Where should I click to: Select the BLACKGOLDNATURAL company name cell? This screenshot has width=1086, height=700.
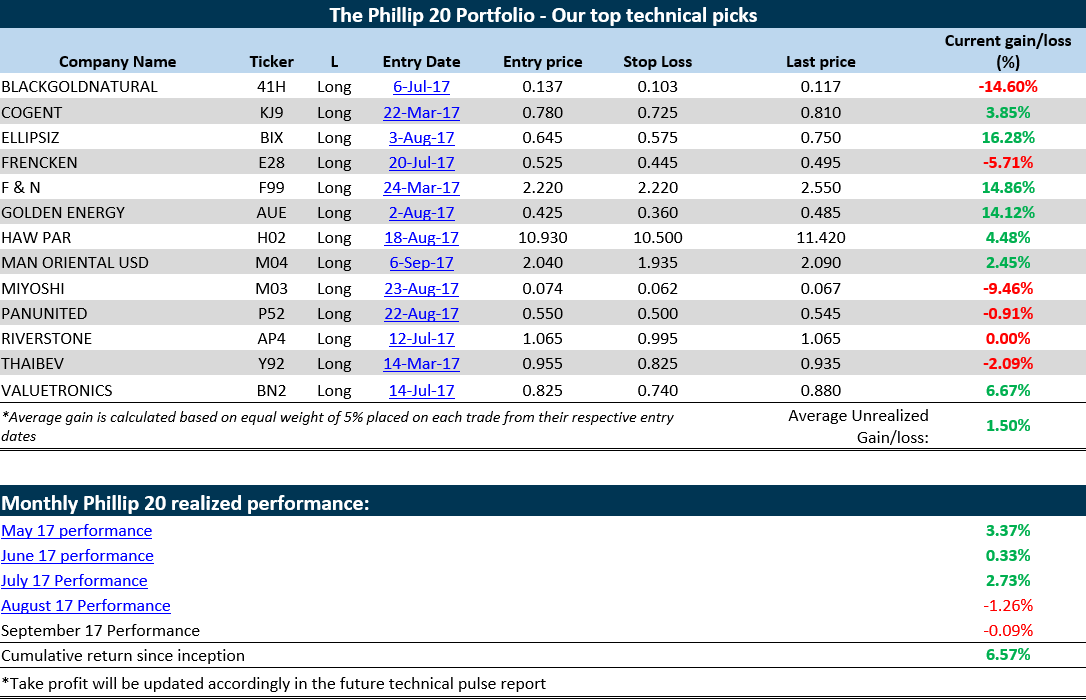click(x=80, y=87)
